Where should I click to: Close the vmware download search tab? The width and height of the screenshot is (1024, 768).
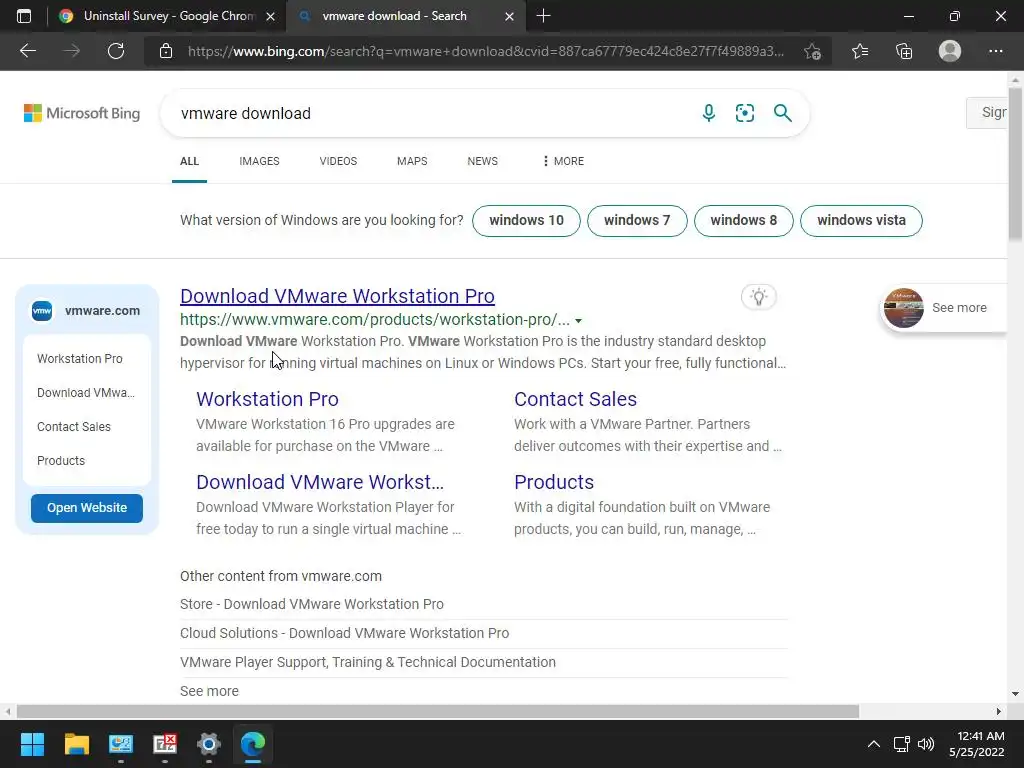coord(509,16)
